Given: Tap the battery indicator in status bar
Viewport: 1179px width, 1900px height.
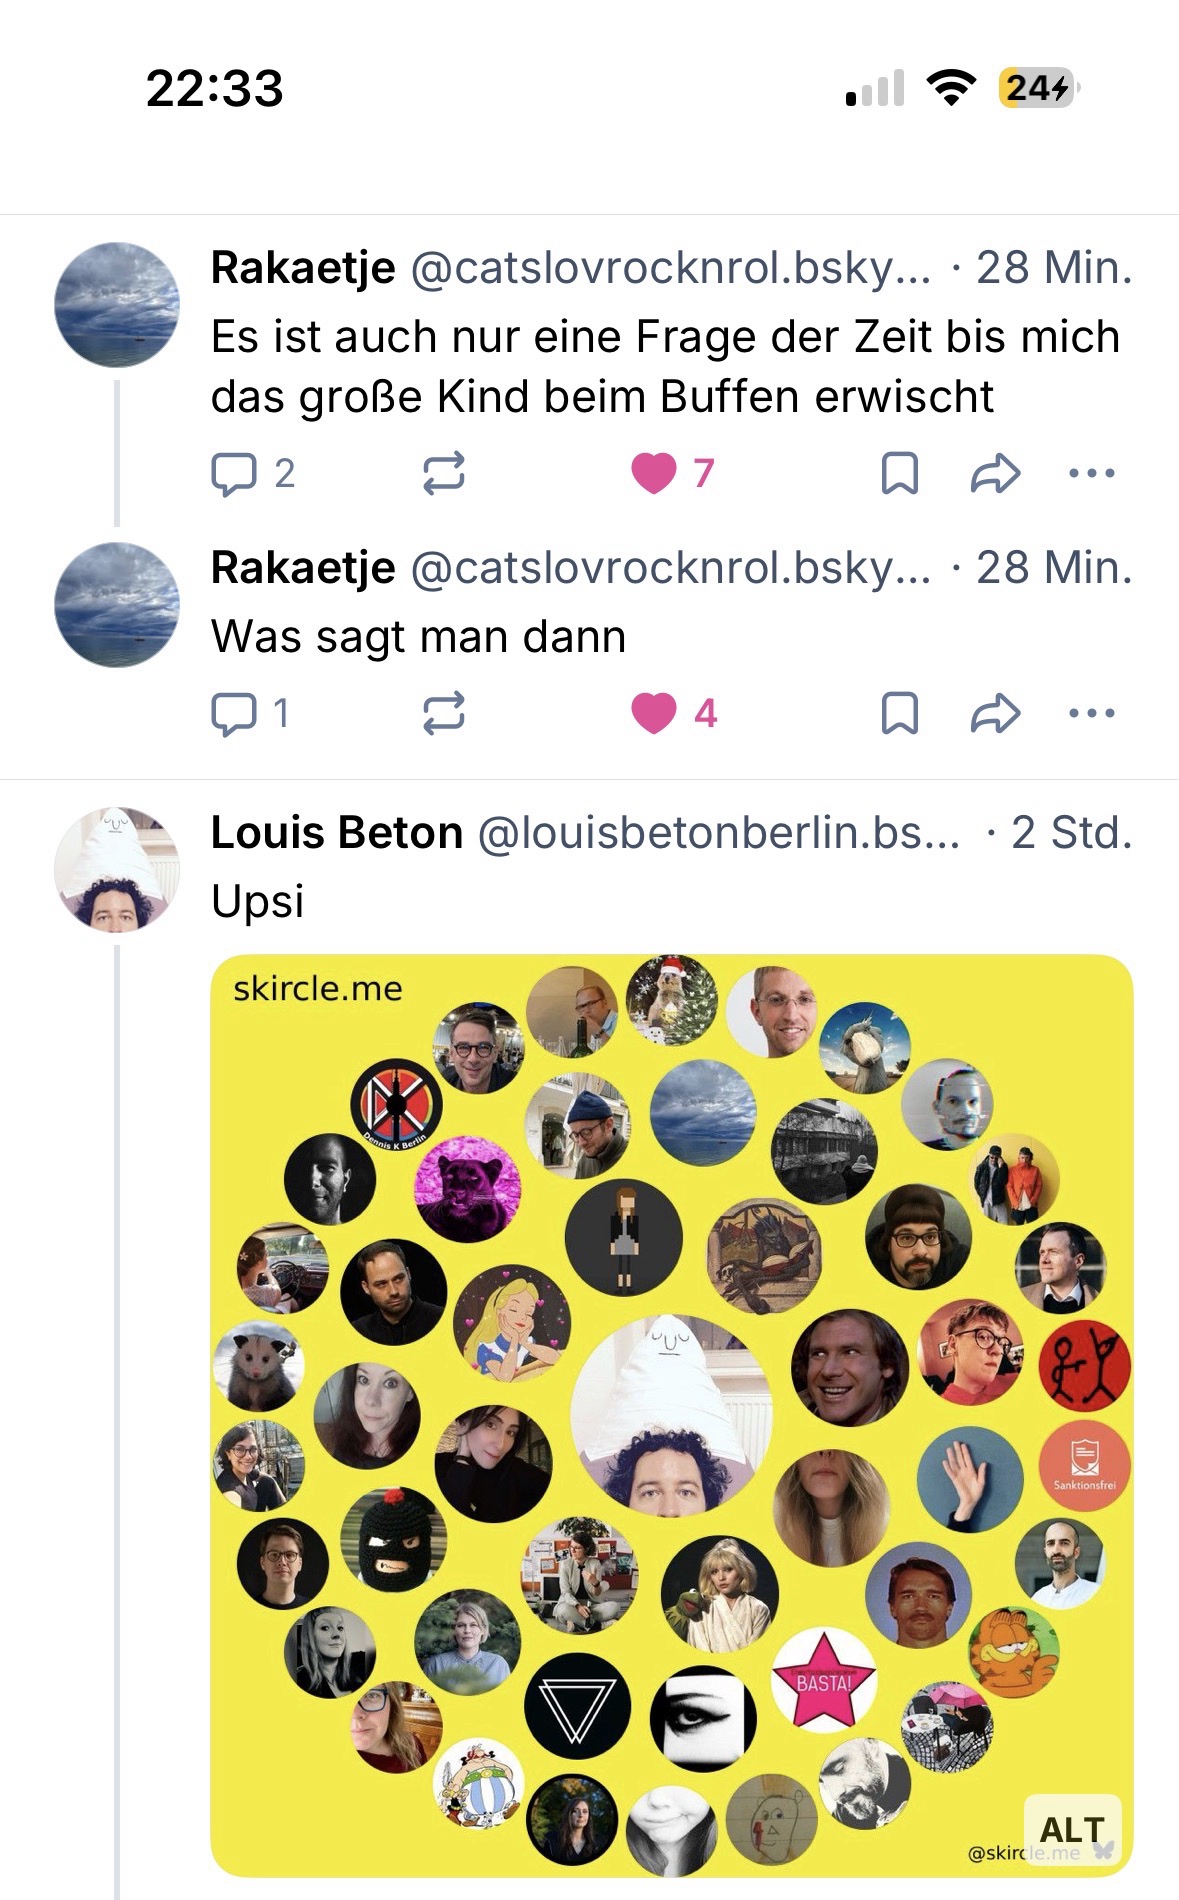Looking at the screenshot, I should 1037,88.
